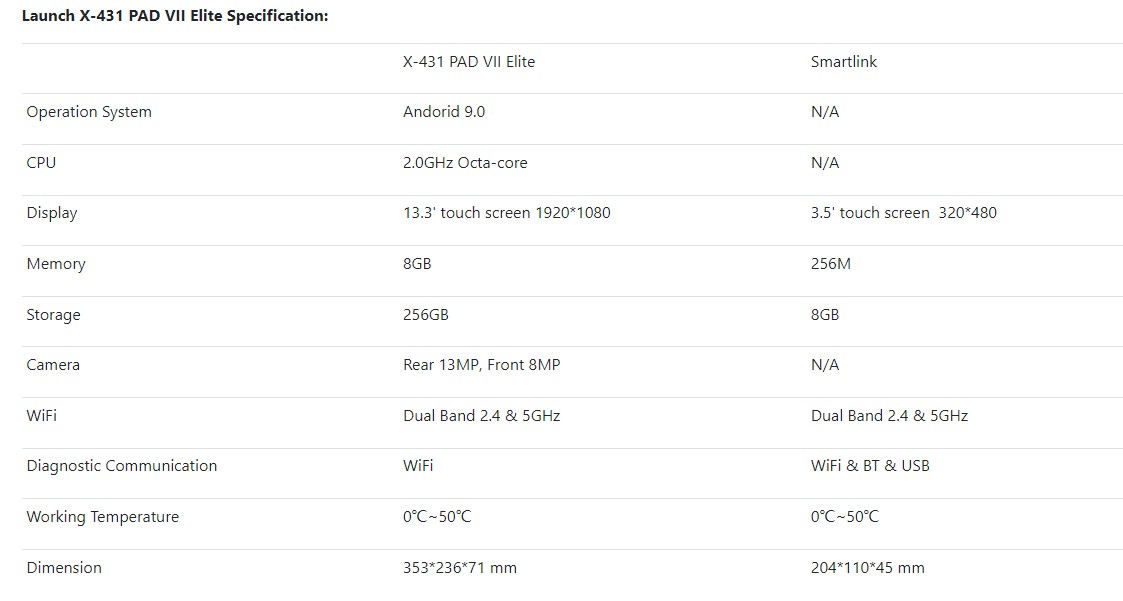The height and width of the screenshot is (601, 1123).
Task: Select the X-431 PAD VII Elite column header
Action: (469, 62)
